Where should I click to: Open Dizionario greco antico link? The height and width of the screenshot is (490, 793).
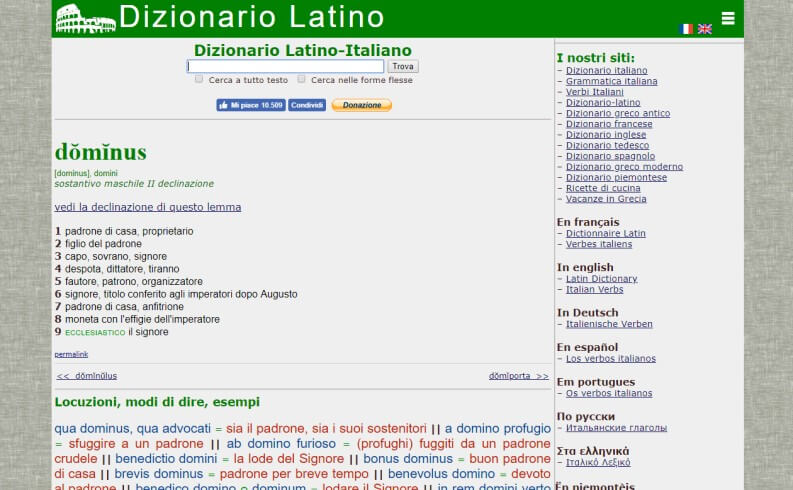point(618,113)
